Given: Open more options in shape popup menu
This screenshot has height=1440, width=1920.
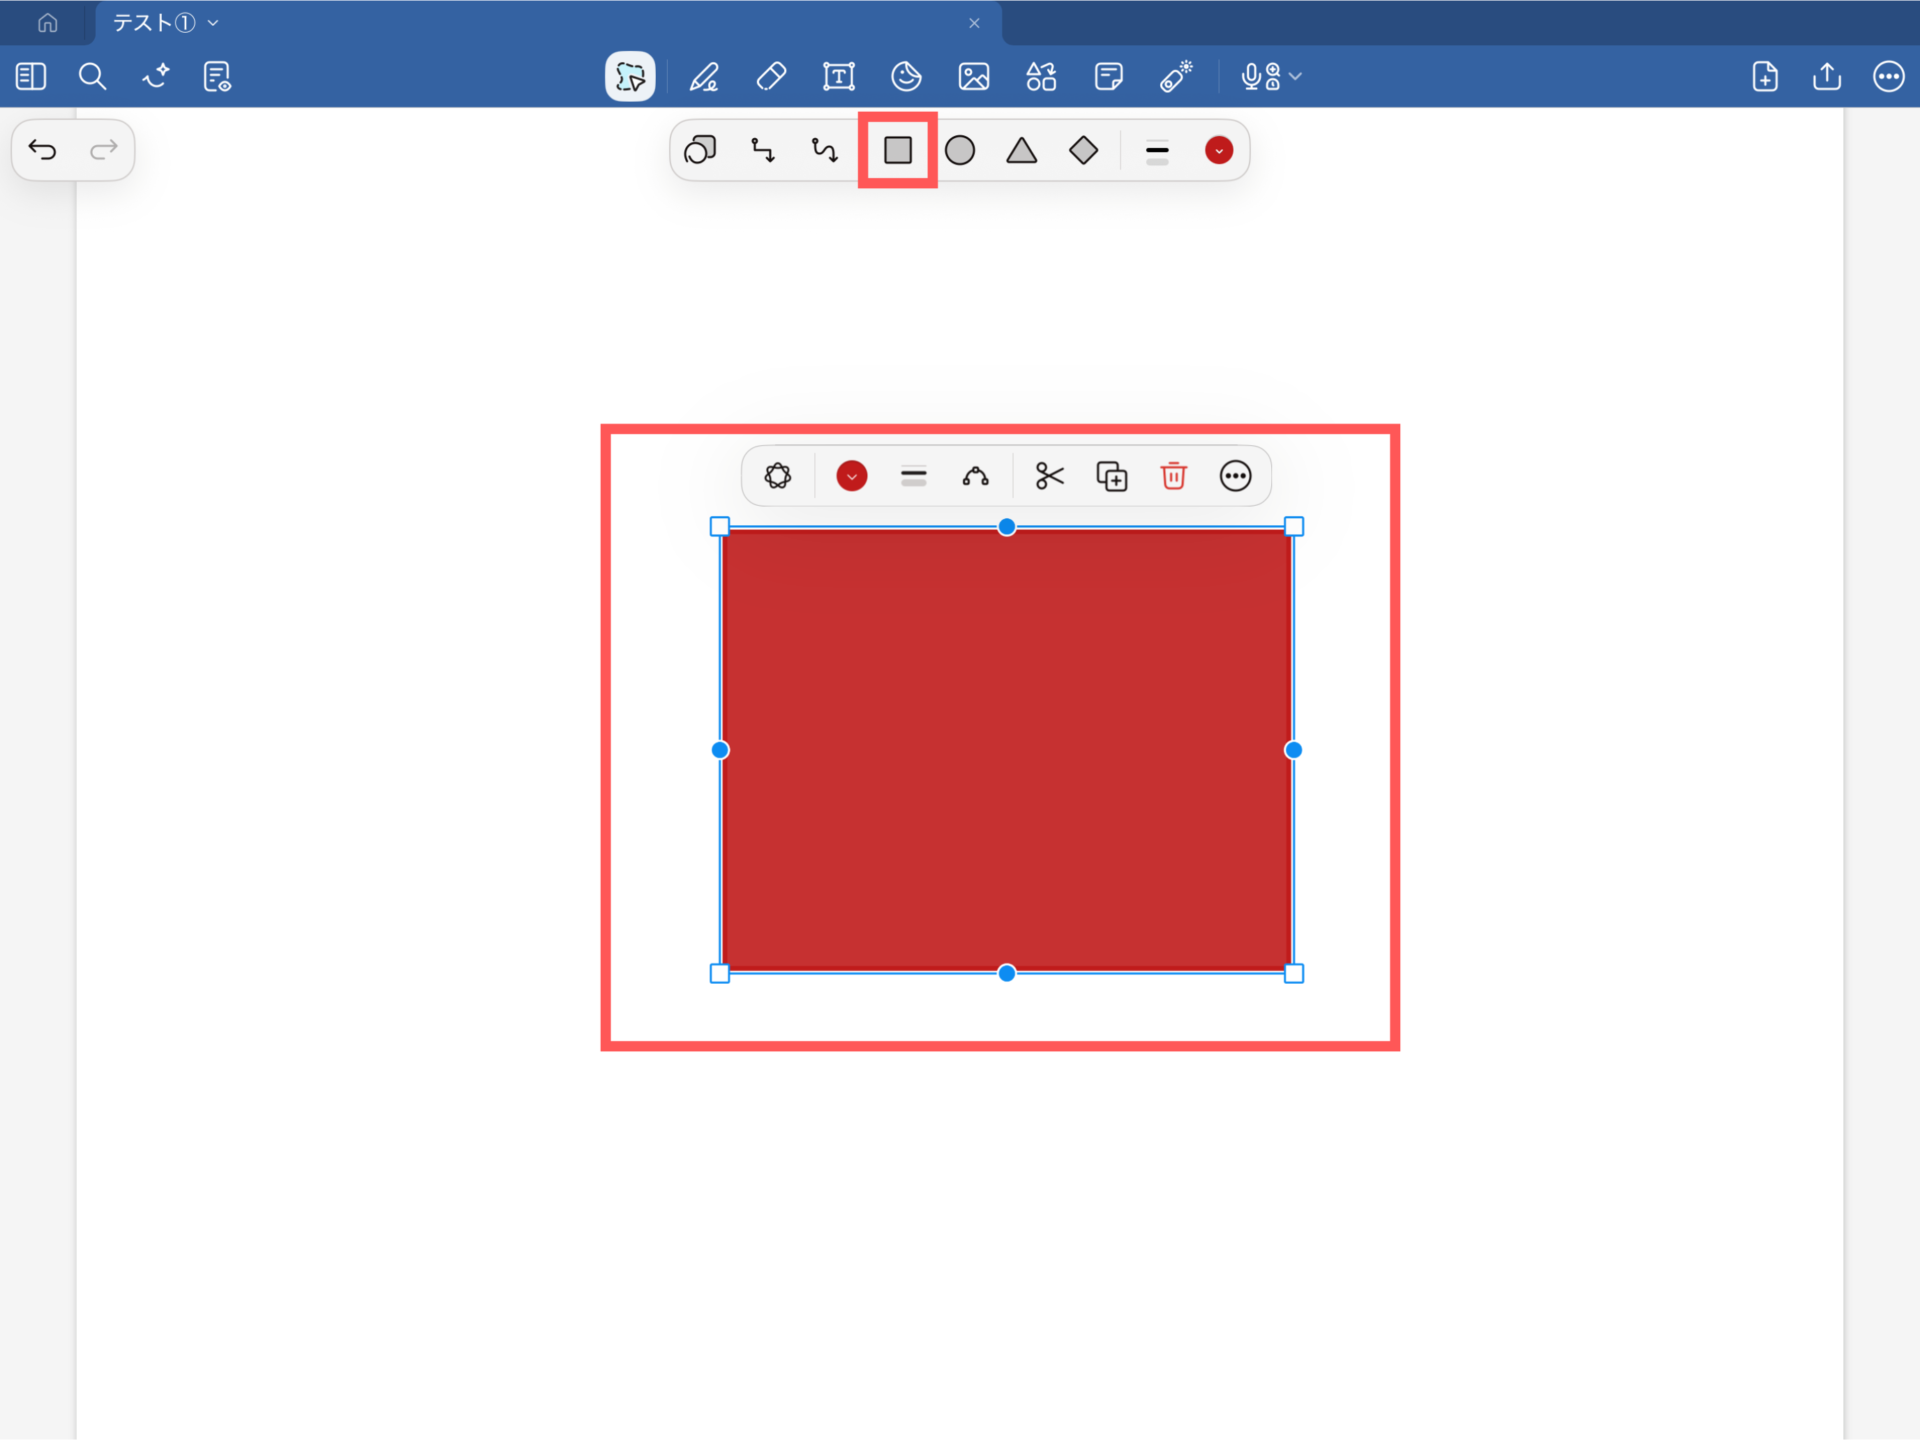Looking at the screenshot, I should click(x=1235, y=476).
